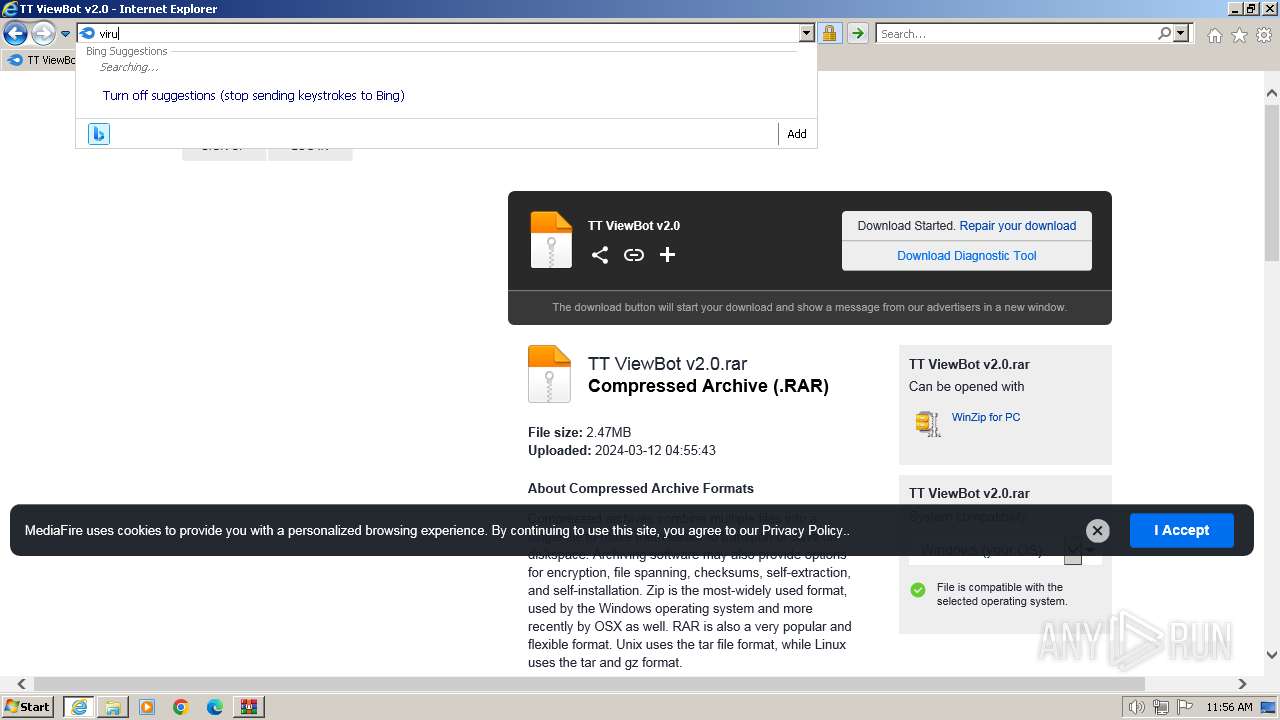Viewport: 1280px width, 720px height.
Task: Open Microsoft Edge from the taskbar
Action: pyautogui.click(x=215, y=707)
